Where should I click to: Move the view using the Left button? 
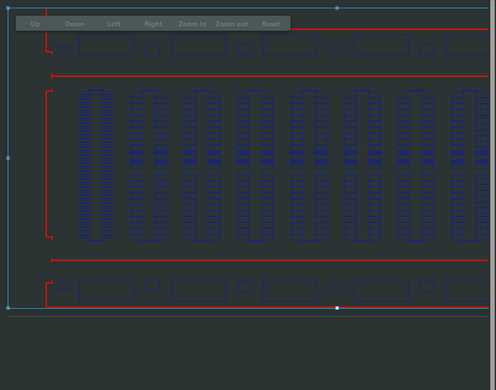[x=114, y=24]
